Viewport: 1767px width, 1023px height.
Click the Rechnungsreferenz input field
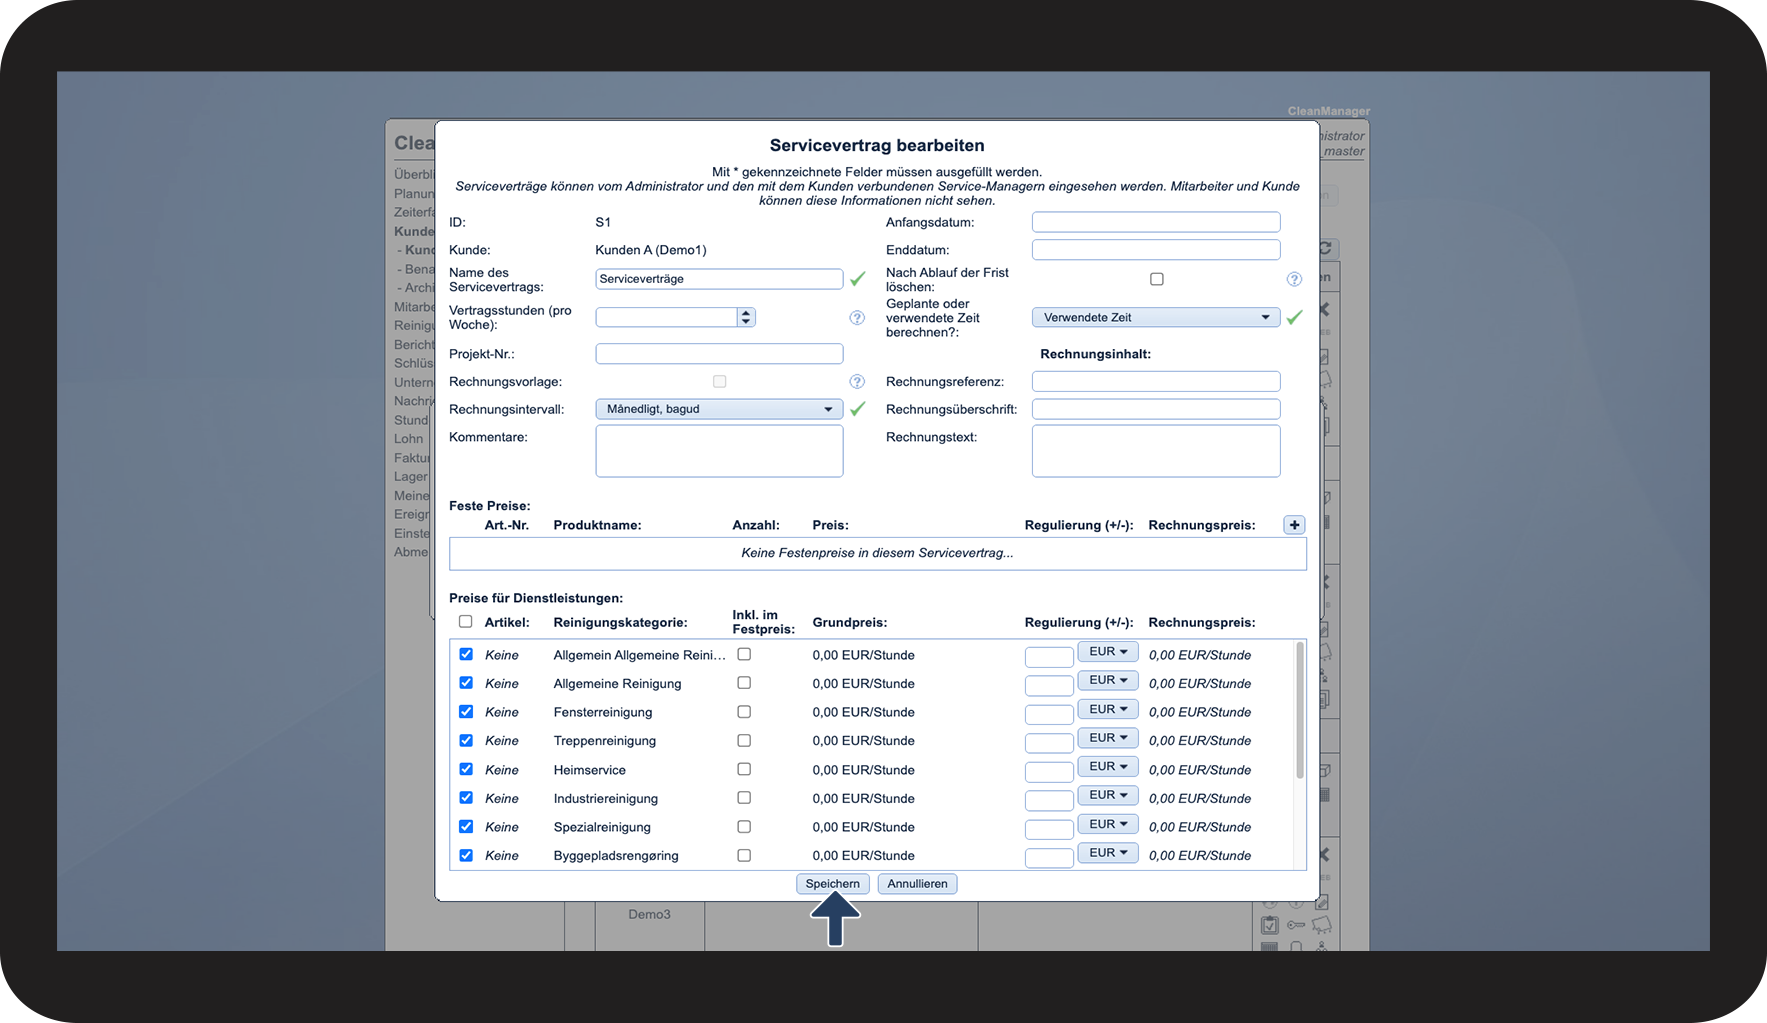coord(1156,382)
